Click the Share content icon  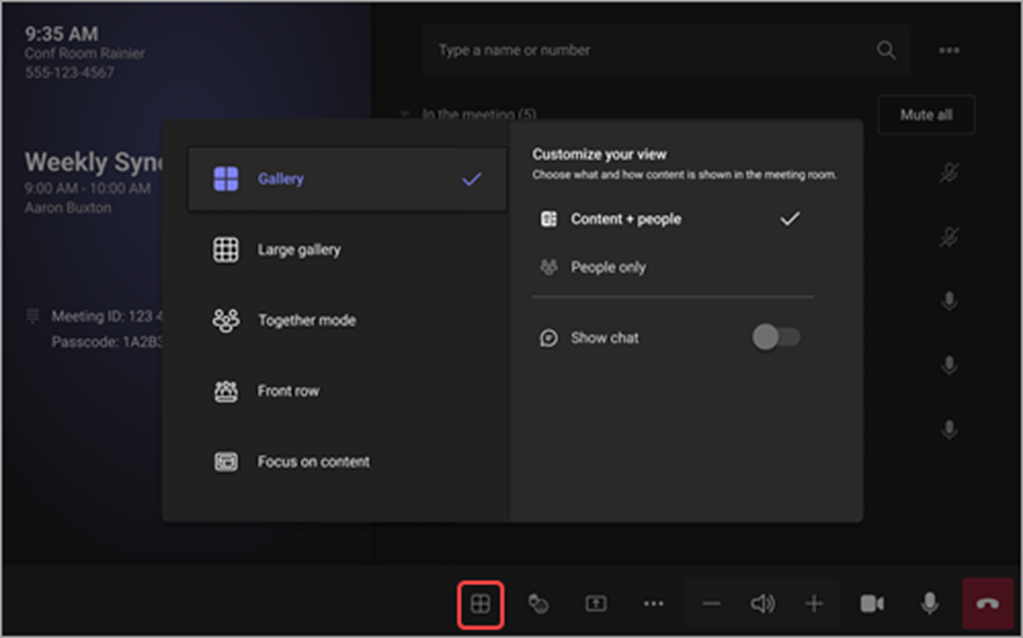click(x=595, y=603)
